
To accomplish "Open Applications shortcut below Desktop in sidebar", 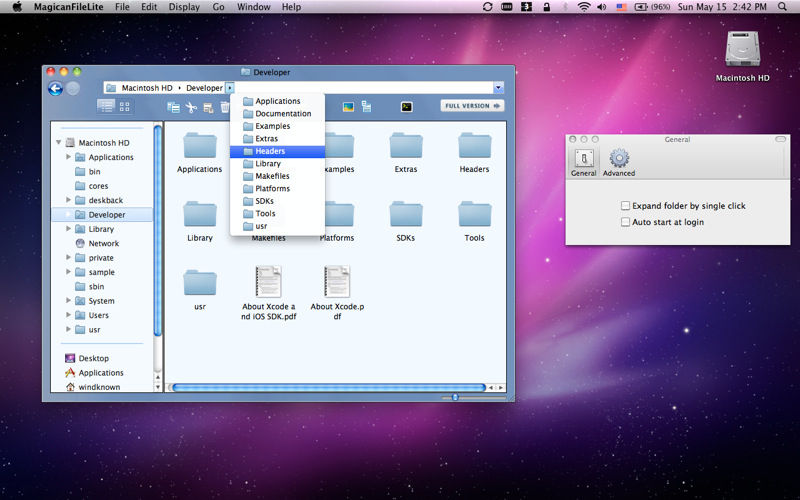I will pyautogui.click(x=101, y=372).
